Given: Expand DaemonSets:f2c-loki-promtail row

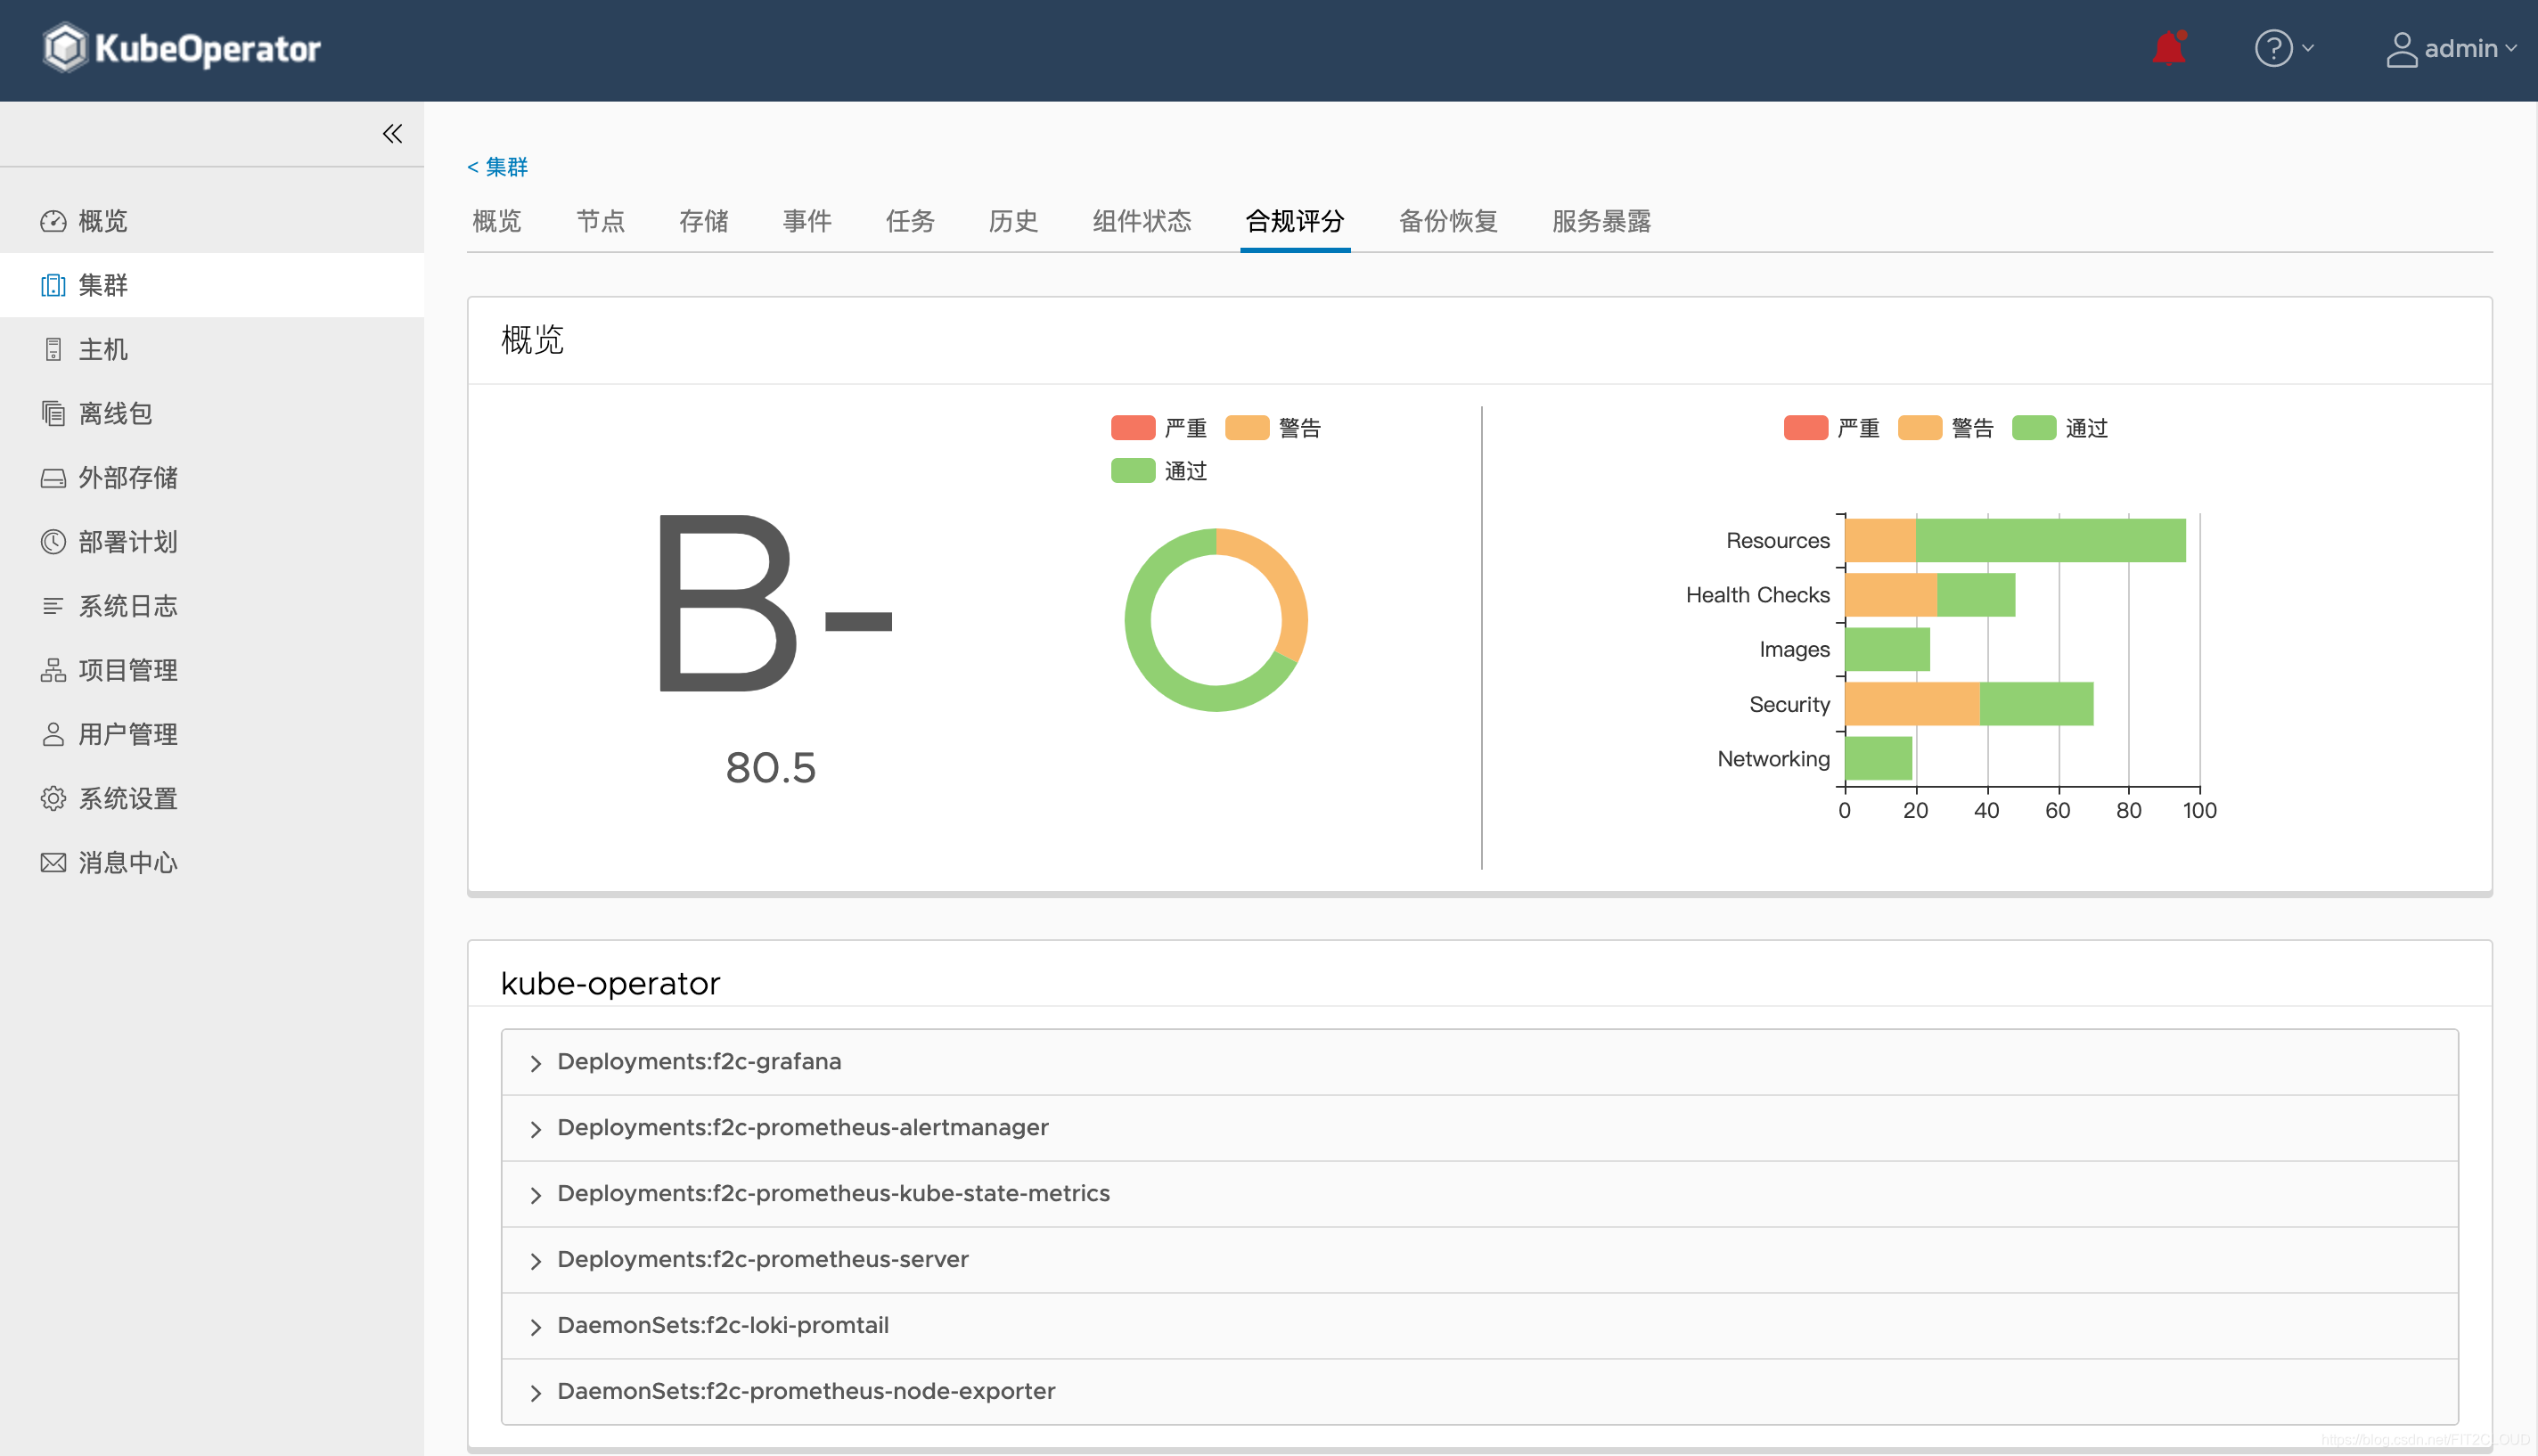Looking at the screenshot, I should pos(1479,1326).
